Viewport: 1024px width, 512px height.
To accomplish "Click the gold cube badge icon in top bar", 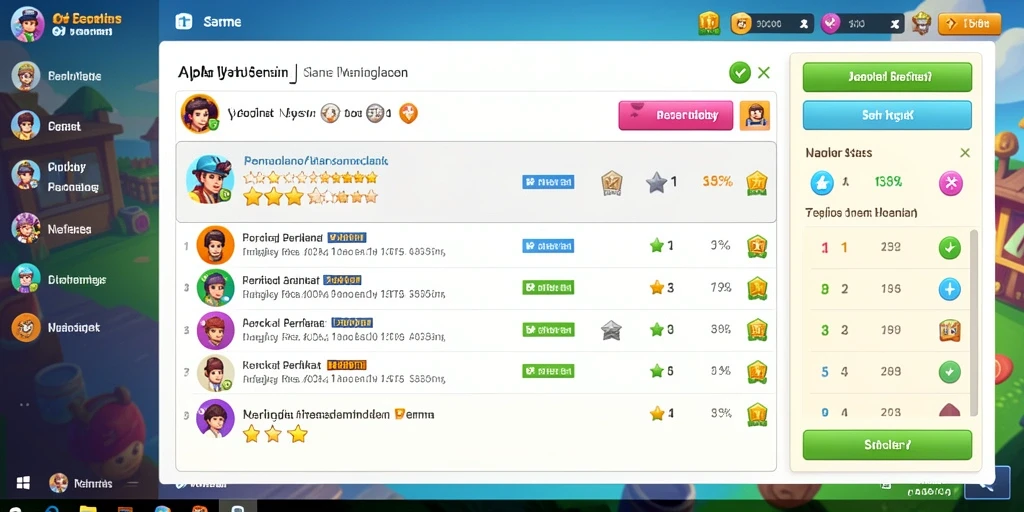I will [x=709, y=23].
